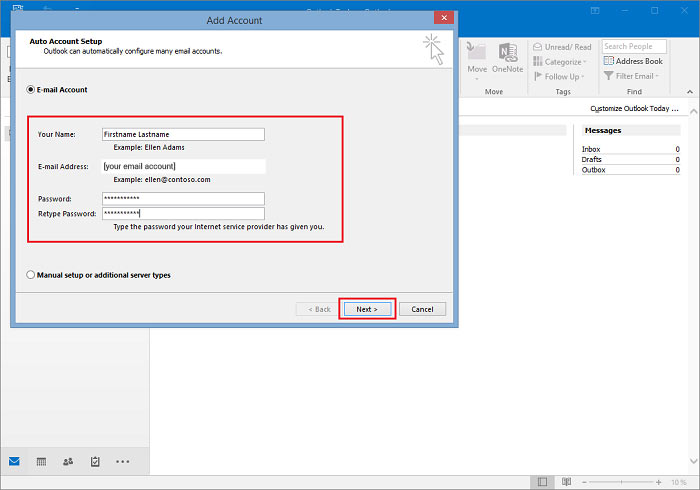Screen dimensions: 700x490
Task: Click the Your Name input field
Action: (183, 134)
